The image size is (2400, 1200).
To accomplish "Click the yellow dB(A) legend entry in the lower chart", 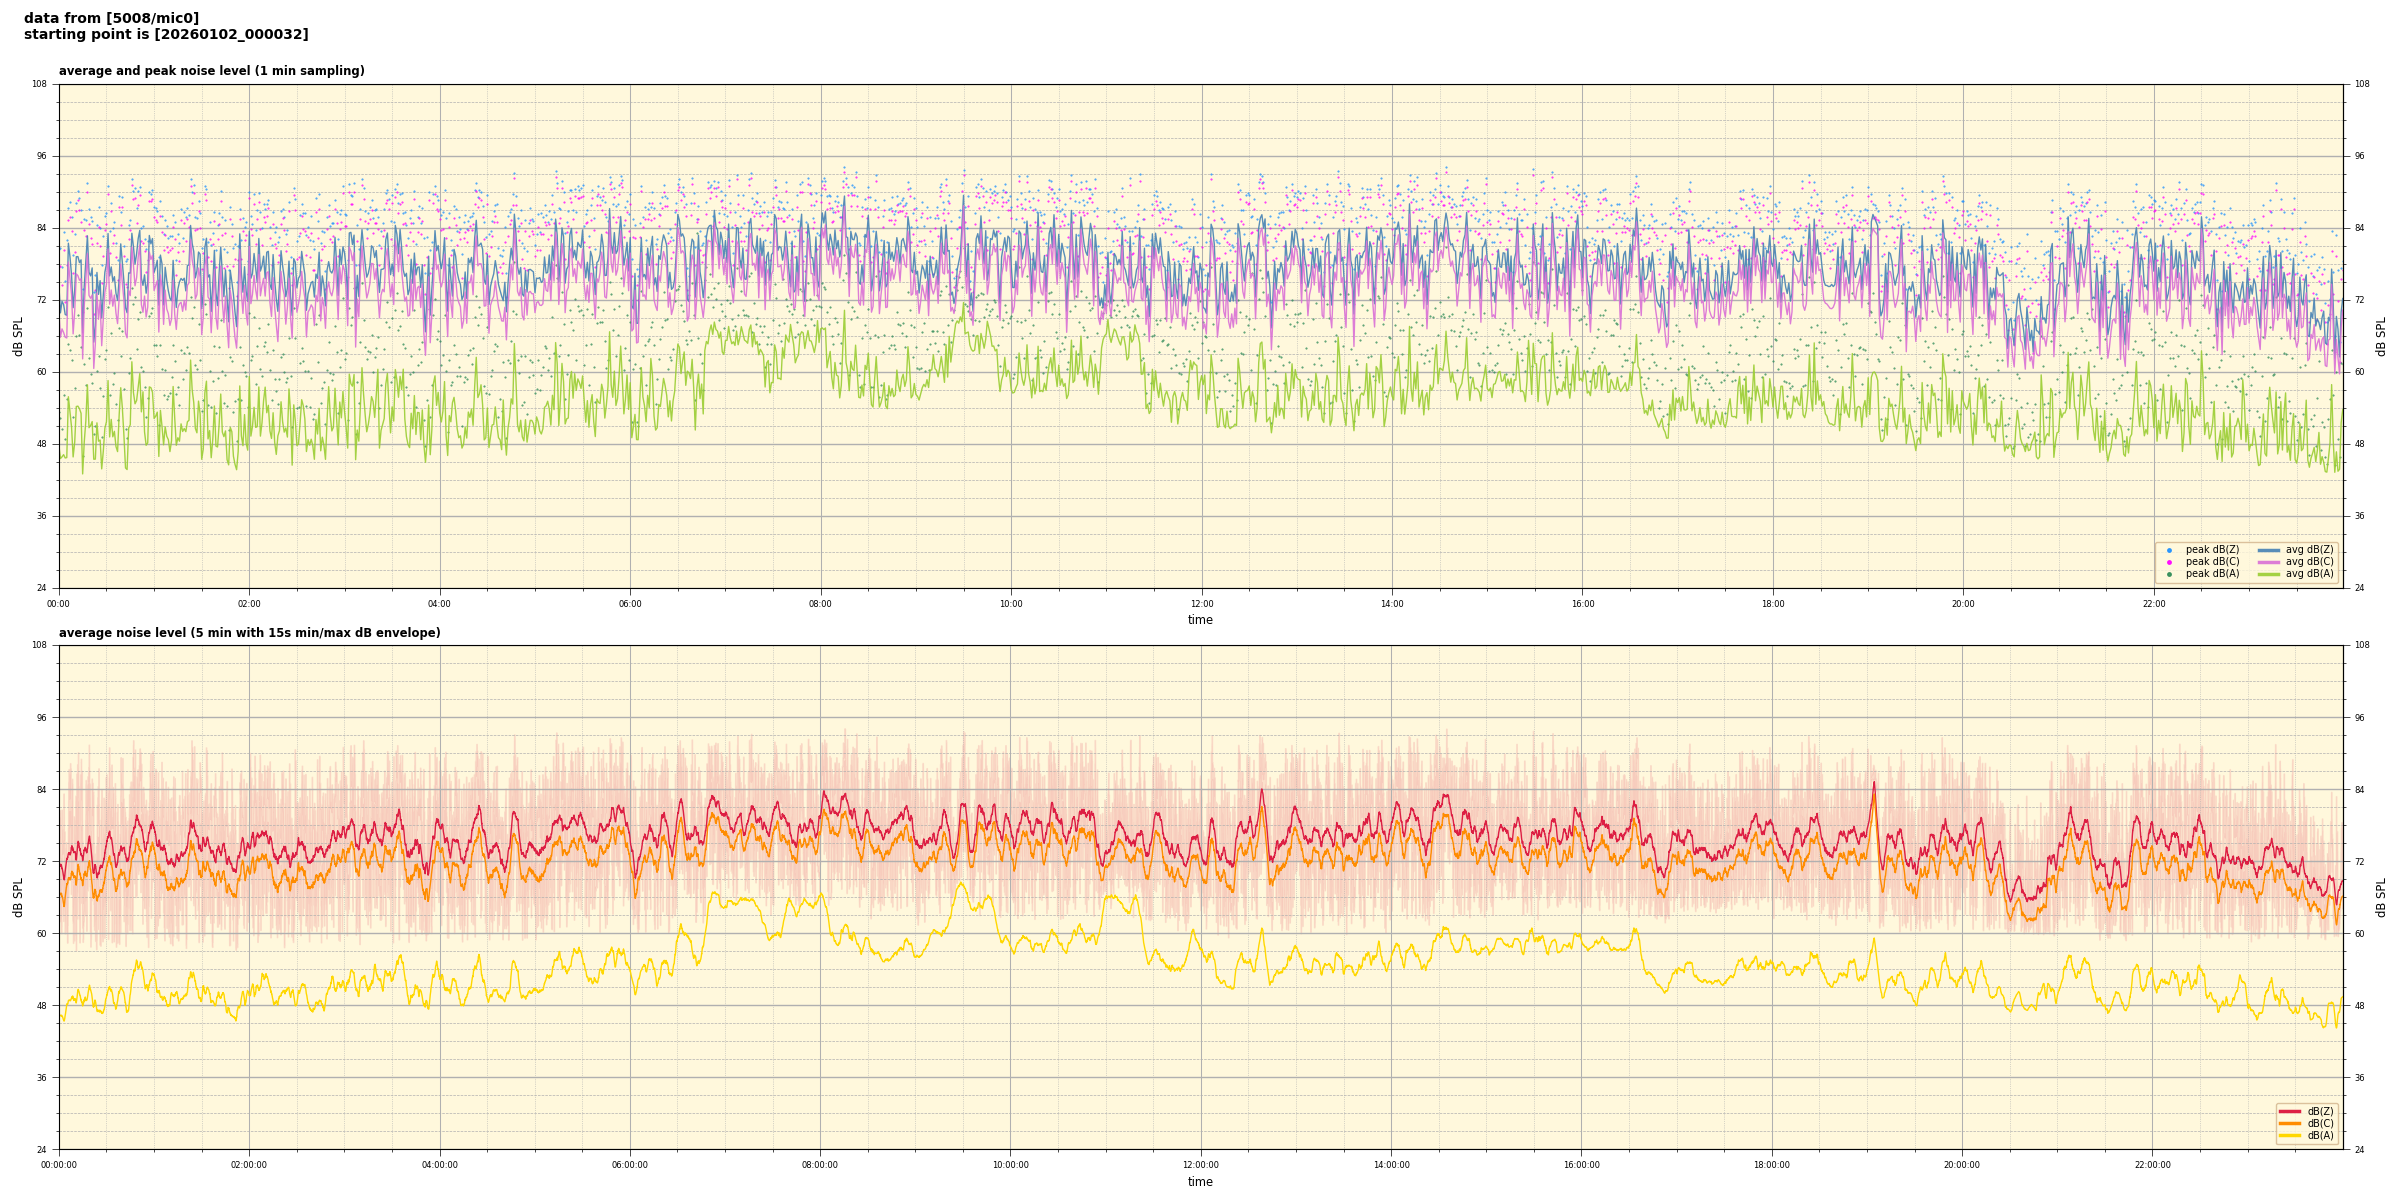I will pos(2290,1135).
